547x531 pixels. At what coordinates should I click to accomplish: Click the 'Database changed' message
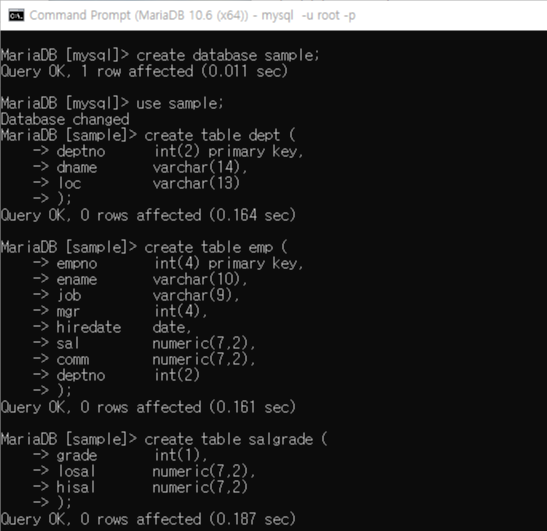coord(65,120)
